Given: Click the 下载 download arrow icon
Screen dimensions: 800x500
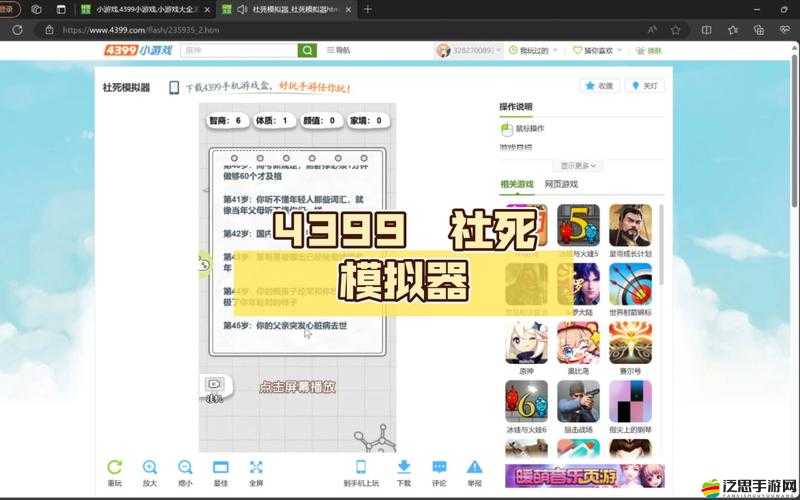Looking at the screenshot, I should coord(404,467).
